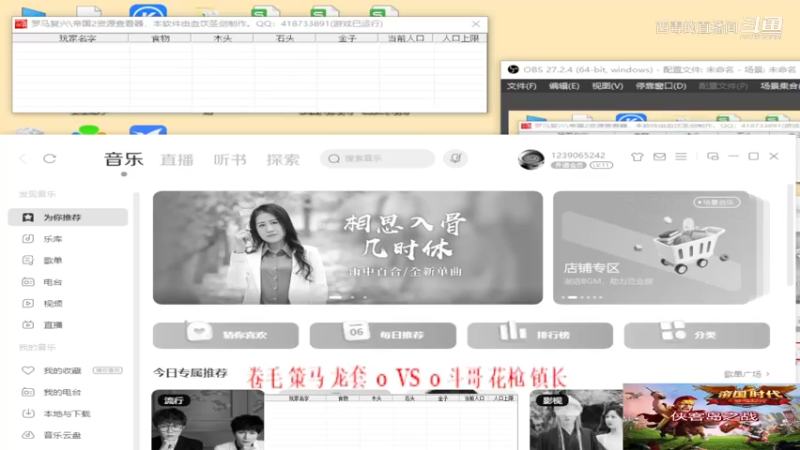The image size is (800, 450).
Task: Open the OBS 文件(F) menu
Action: click(521, 86)
